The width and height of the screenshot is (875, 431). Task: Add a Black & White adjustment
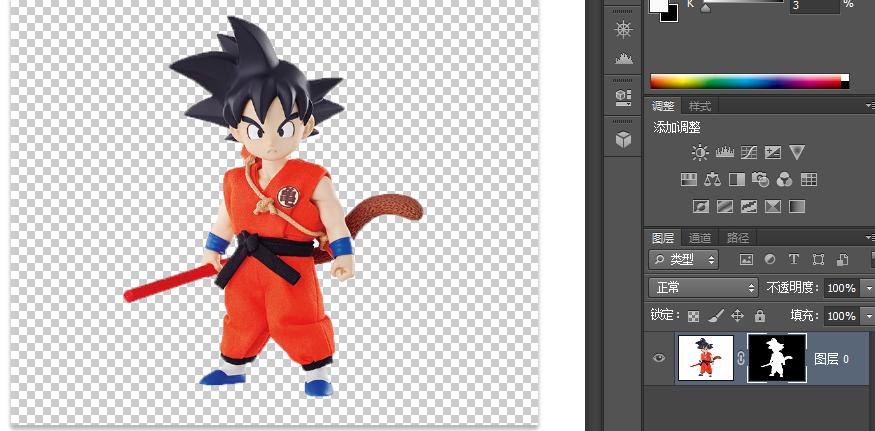tap(737, 180)
